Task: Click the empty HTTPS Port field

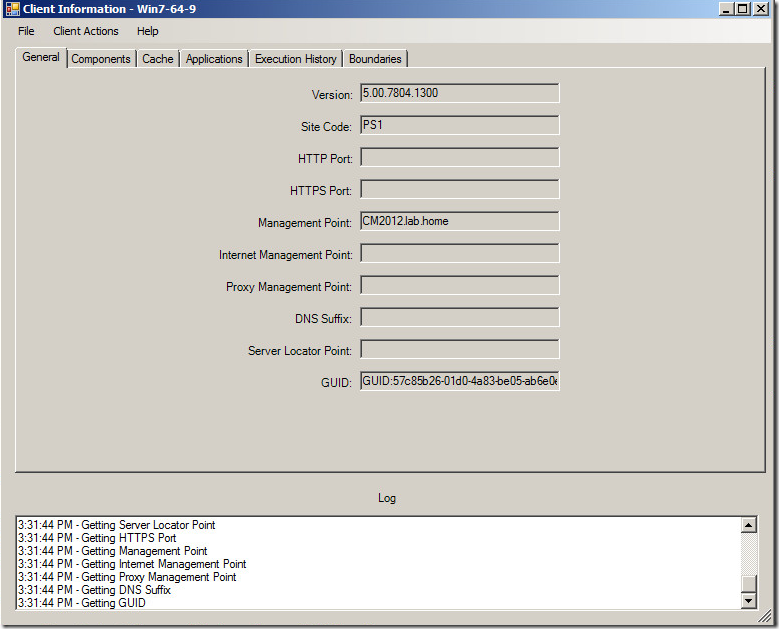Action: point(460,189)
